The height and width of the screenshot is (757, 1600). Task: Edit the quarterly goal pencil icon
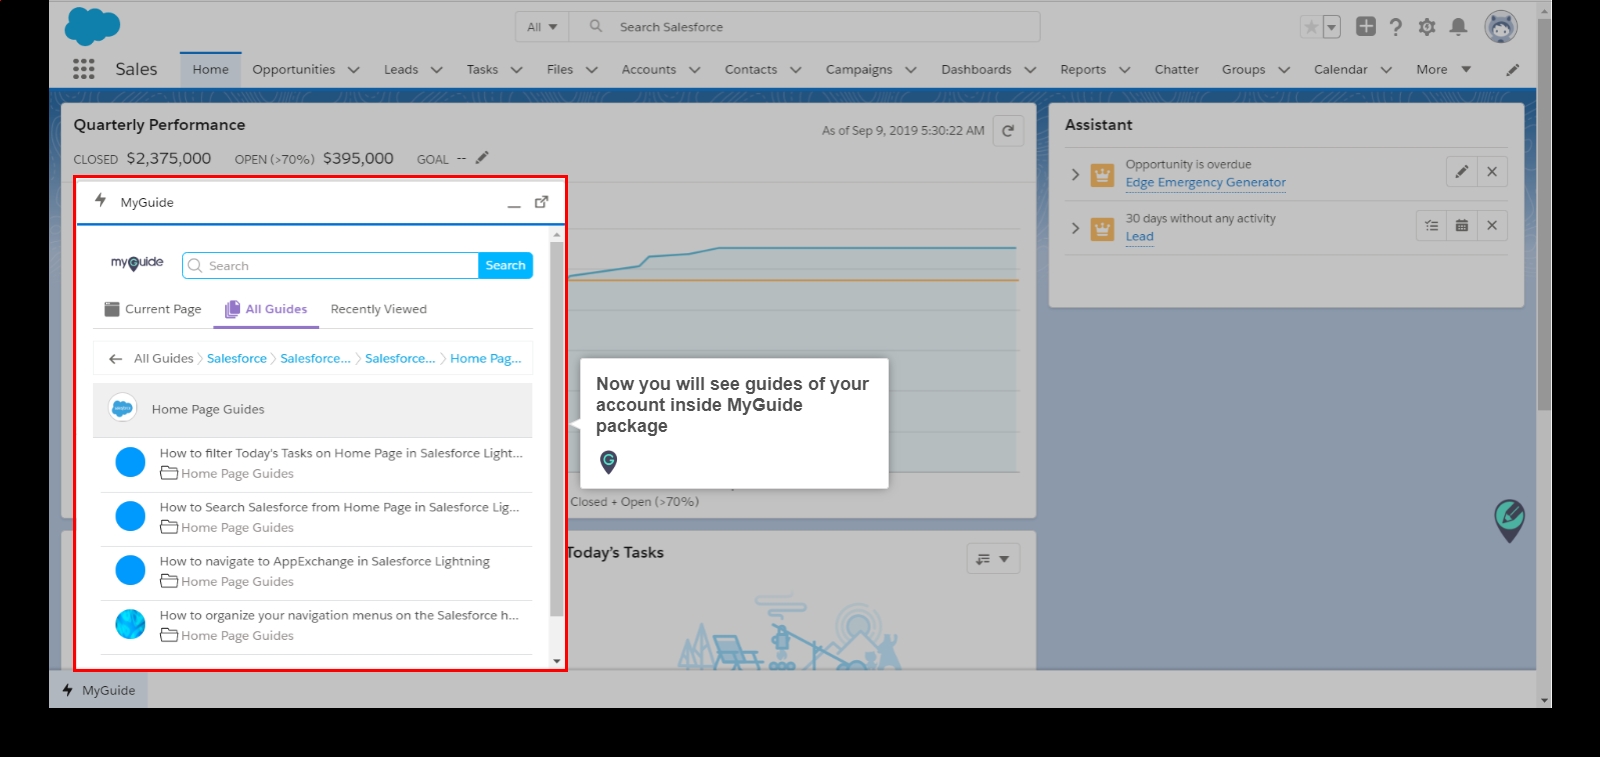(482, 158)
